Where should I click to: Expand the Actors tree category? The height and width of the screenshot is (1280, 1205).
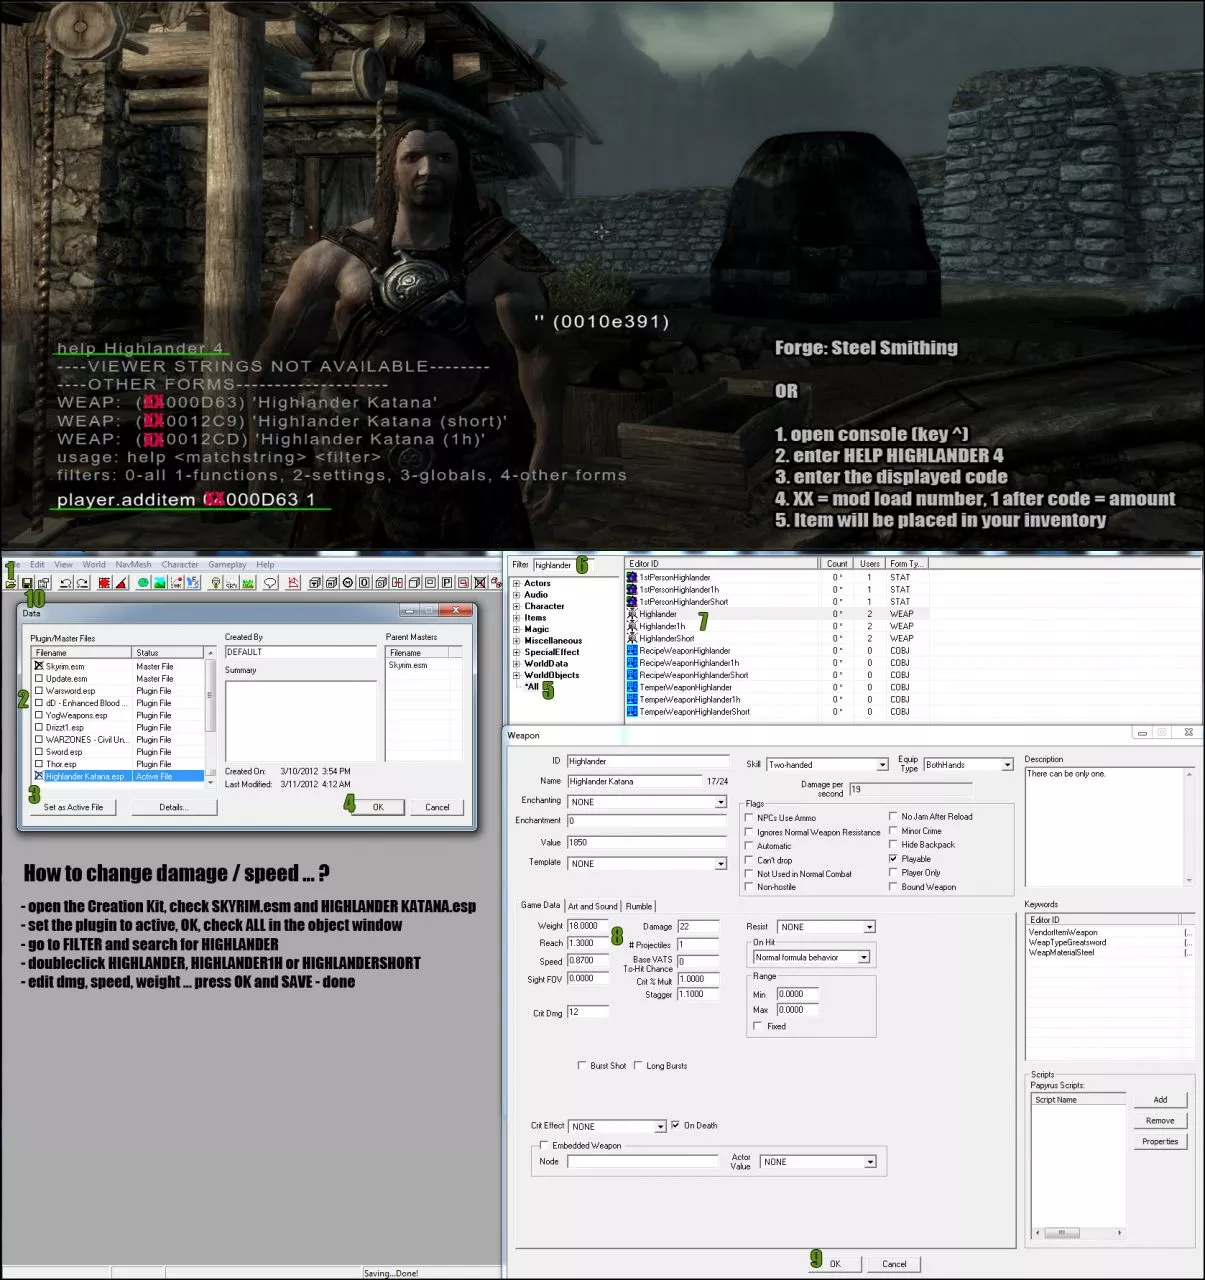pos(516,583)
